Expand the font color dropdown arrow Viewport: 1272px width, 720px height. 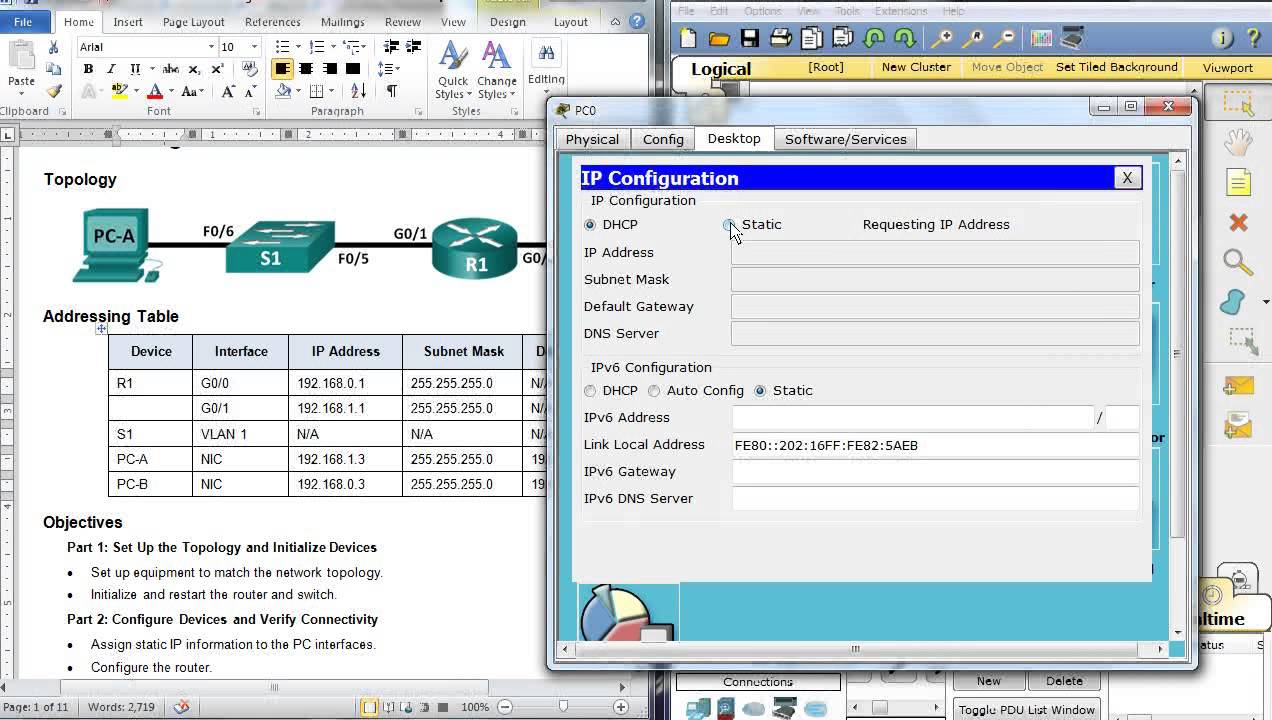coord(170,92)
